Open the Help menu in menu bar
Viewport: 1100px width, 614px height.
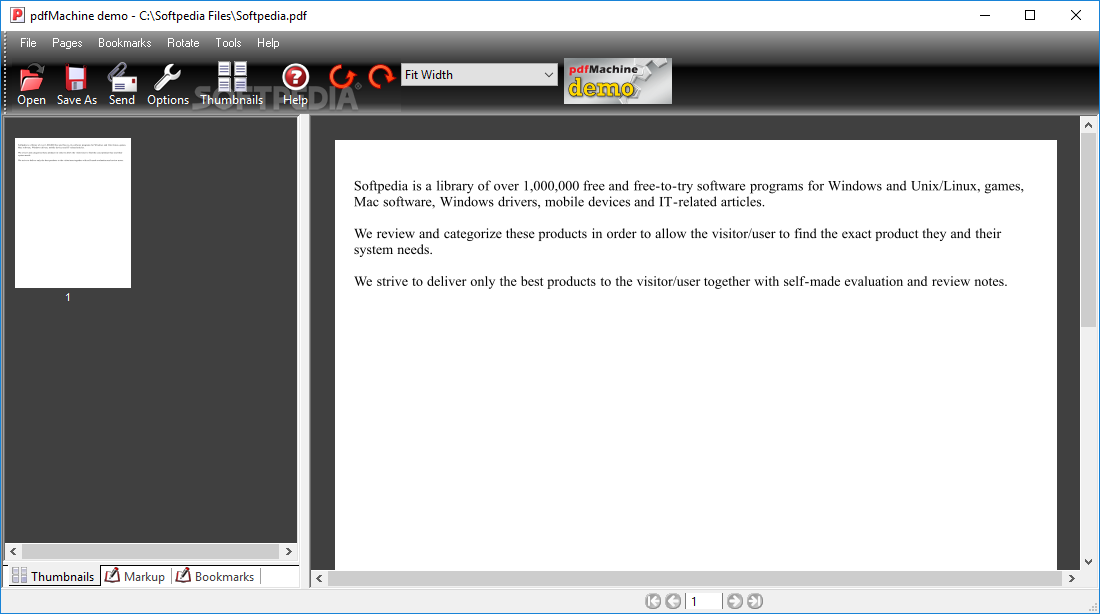(x=268, y=43)
